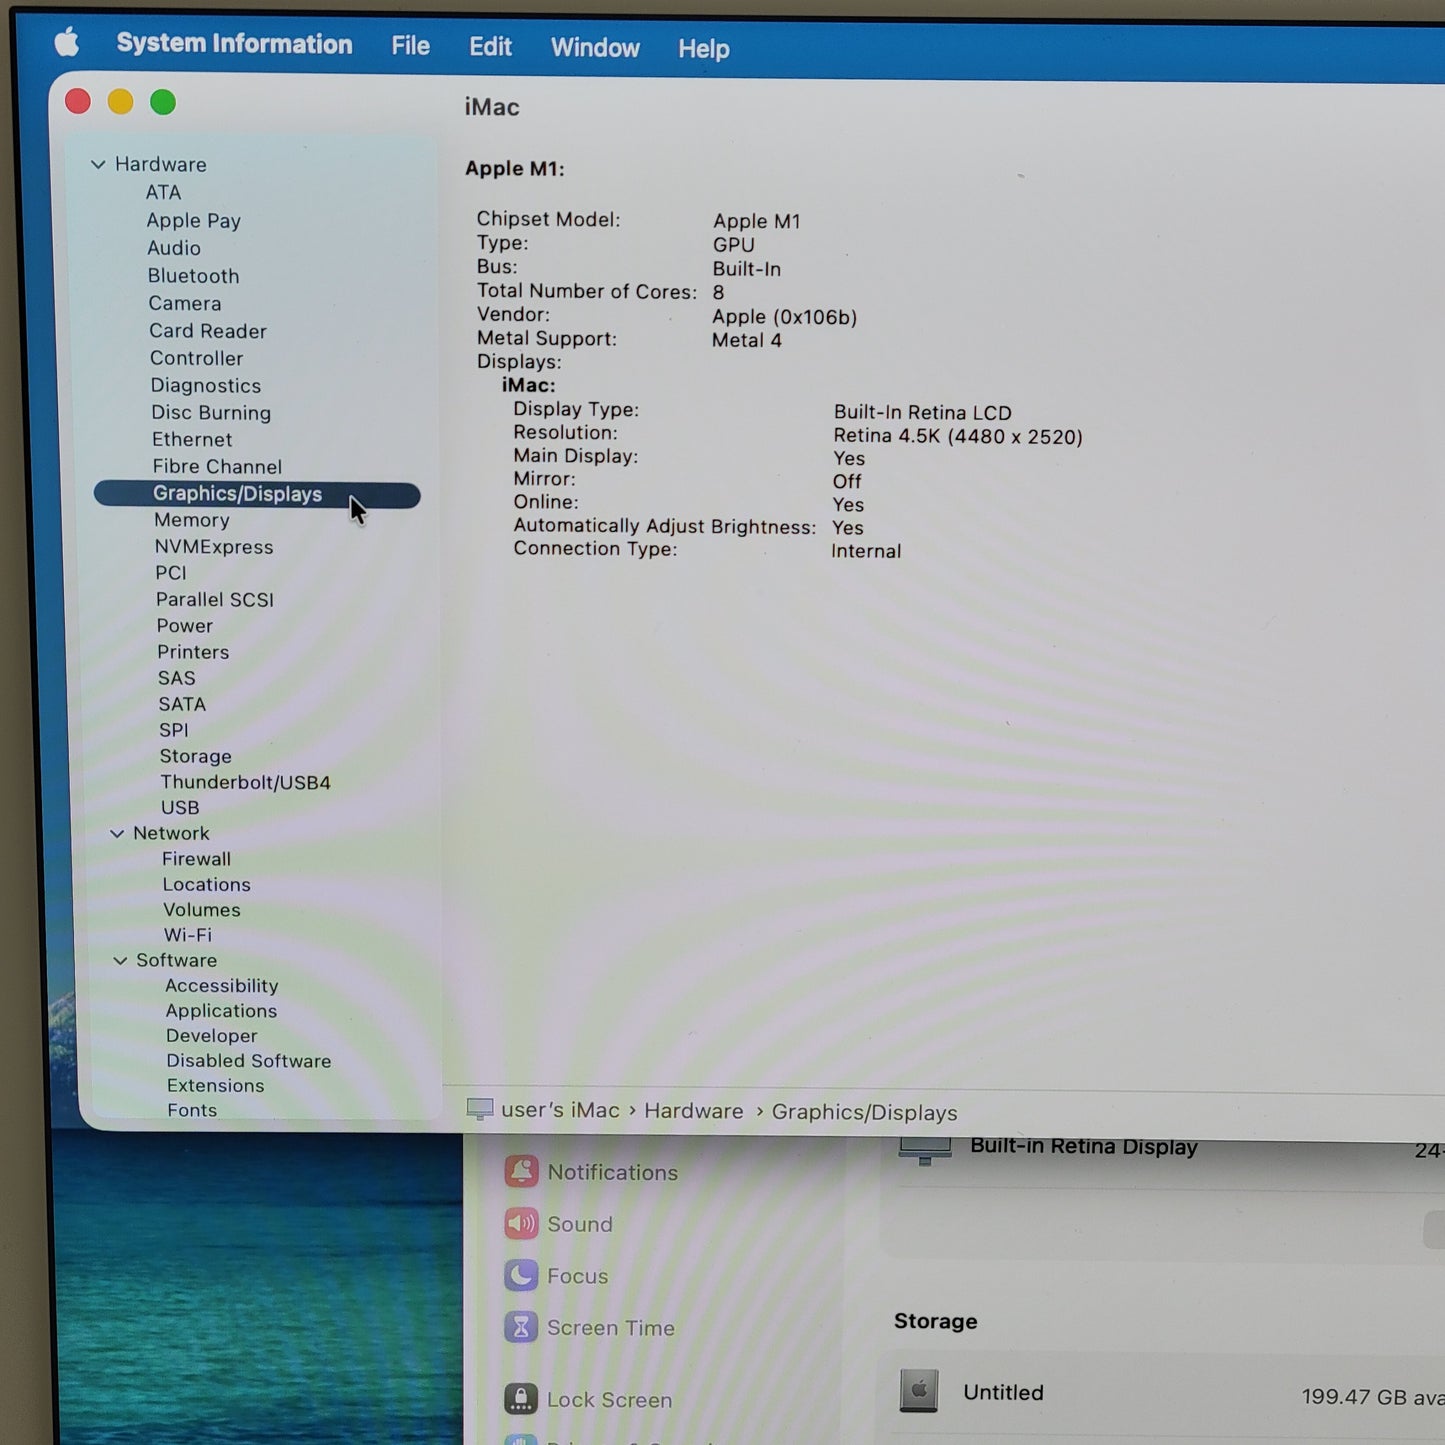
Task: Open the Edit menu
Action: 490,47
